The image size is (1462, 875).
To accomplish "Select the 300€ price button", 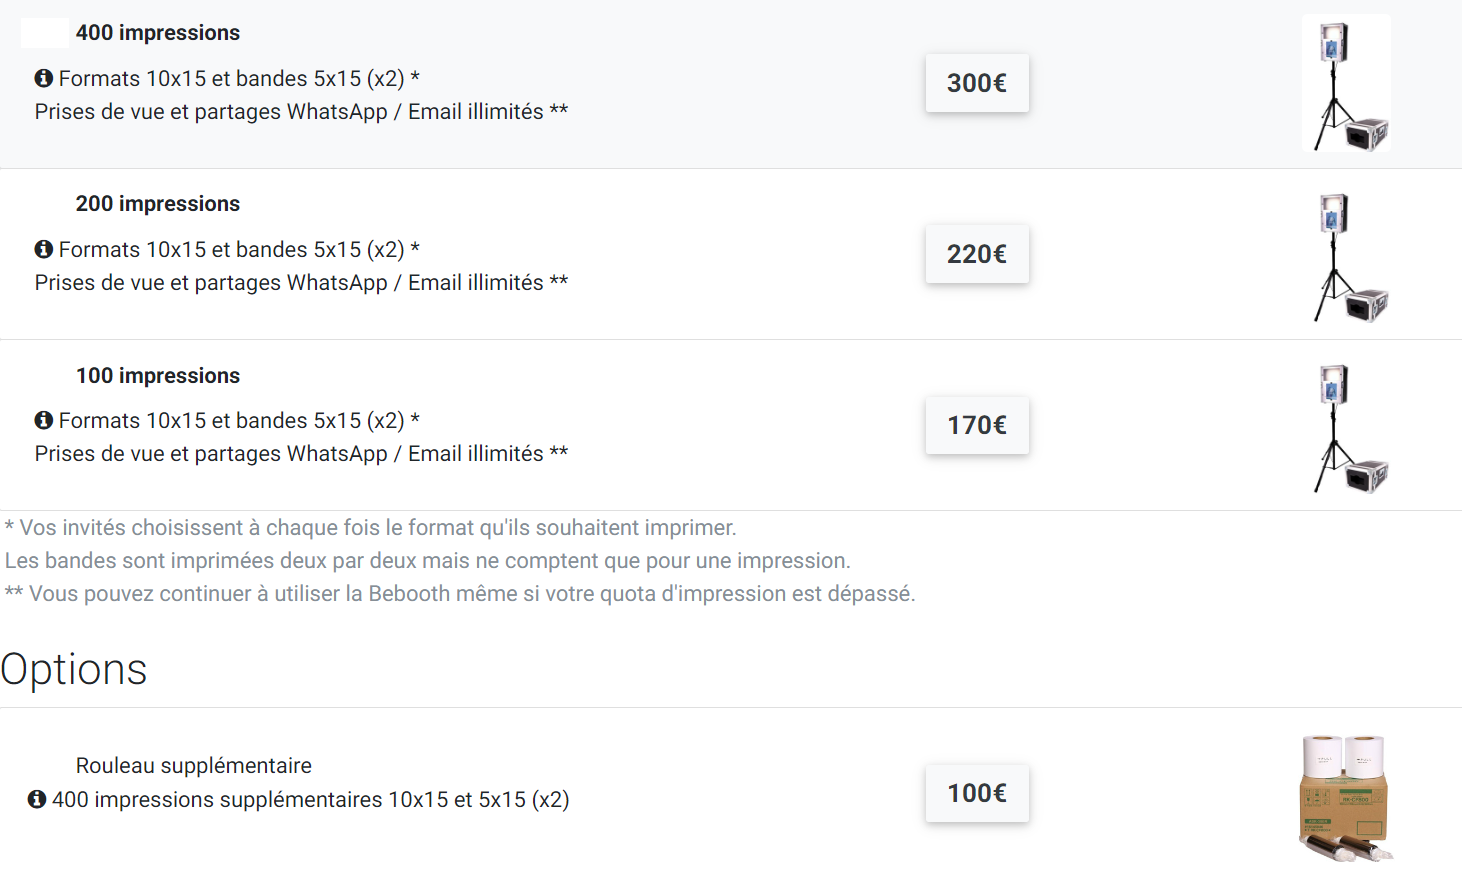I will [976, 83].
